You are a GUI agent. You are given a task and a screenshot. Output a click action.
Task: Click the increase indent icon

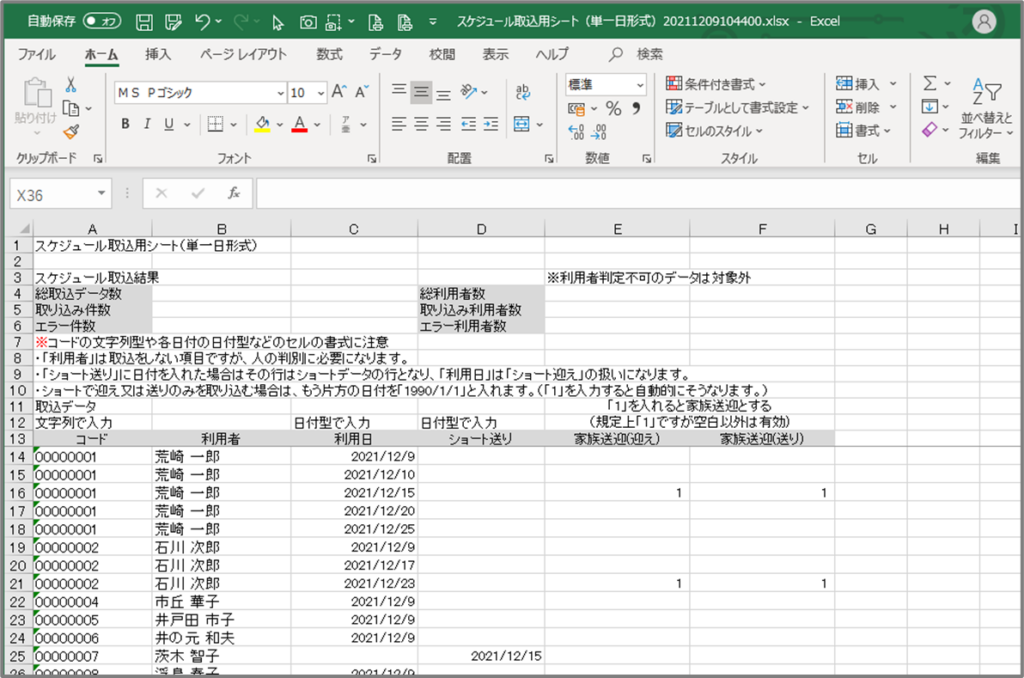[x=491, y=124]
